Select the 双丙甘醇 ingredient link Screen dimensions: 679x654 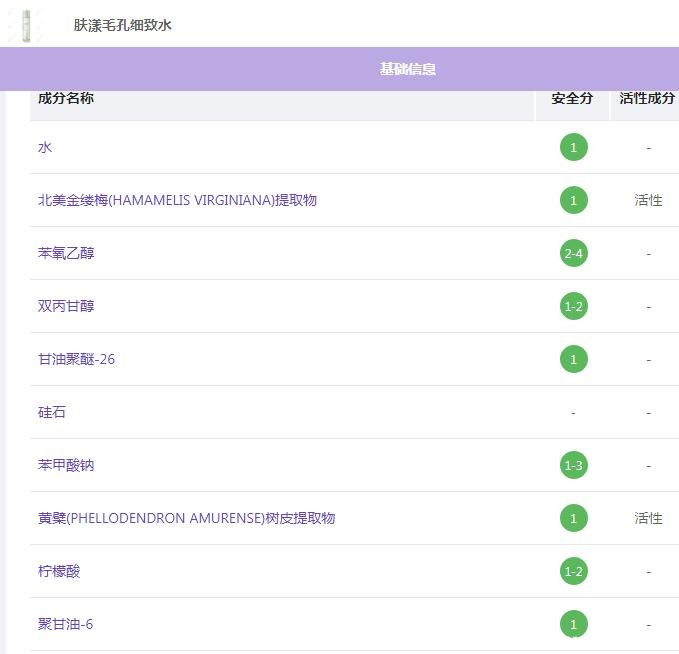click(x=66, y=306)
